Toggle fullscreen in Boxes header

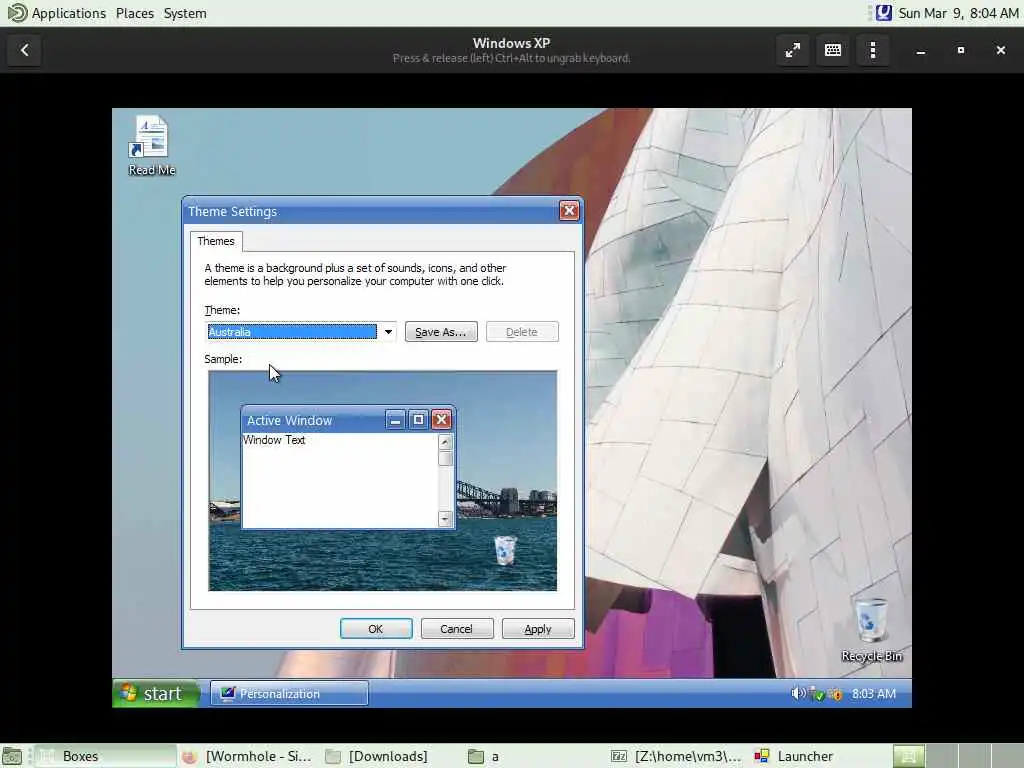coord(793,50)
